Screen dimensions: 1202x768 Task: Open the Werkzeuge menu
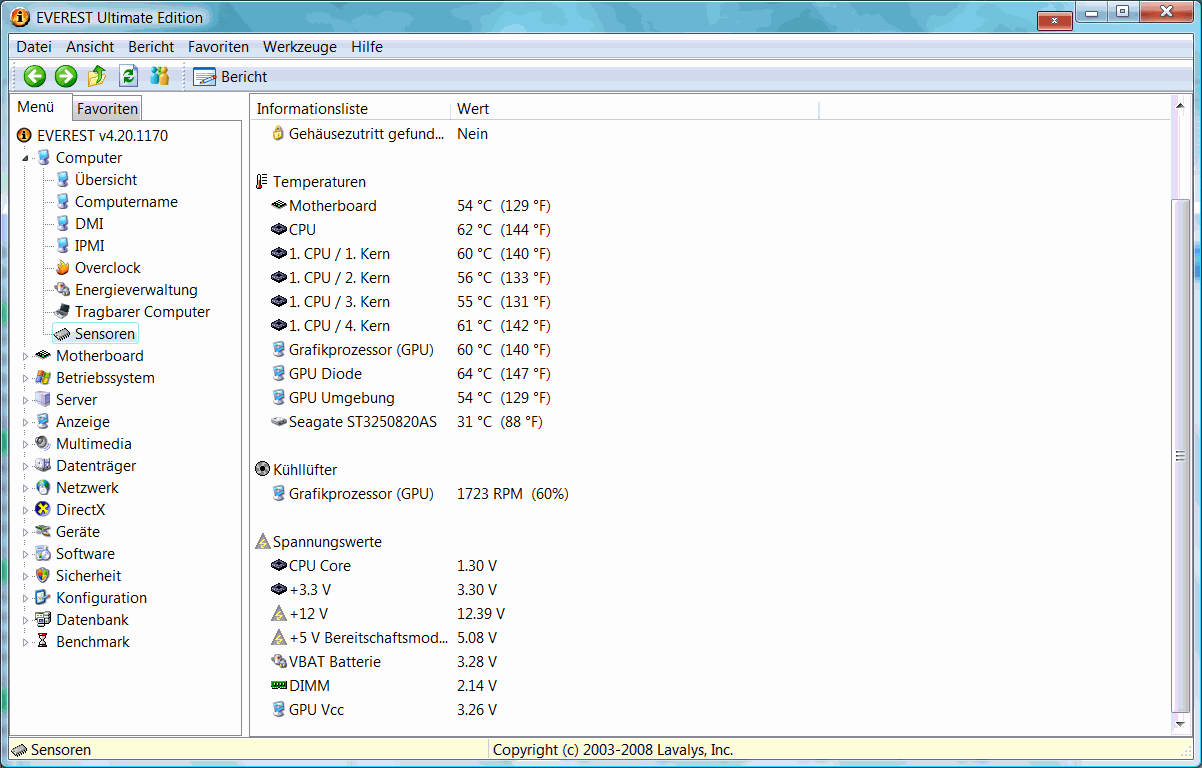[x=300, y=46]
